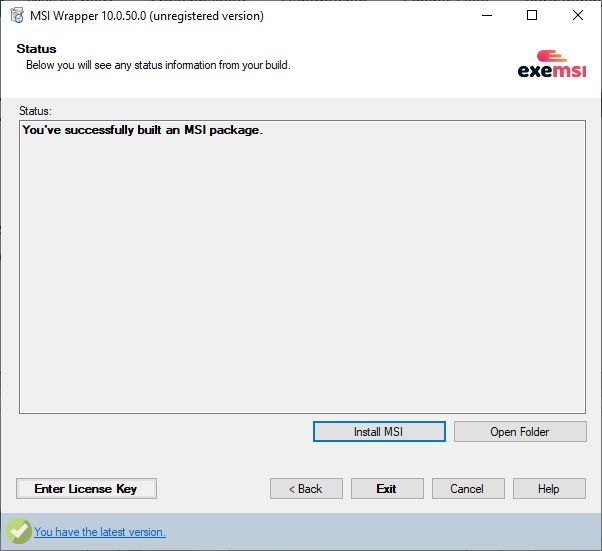Click inside the Status message box
Screen dimensions: 602x551
coord(302,267)
